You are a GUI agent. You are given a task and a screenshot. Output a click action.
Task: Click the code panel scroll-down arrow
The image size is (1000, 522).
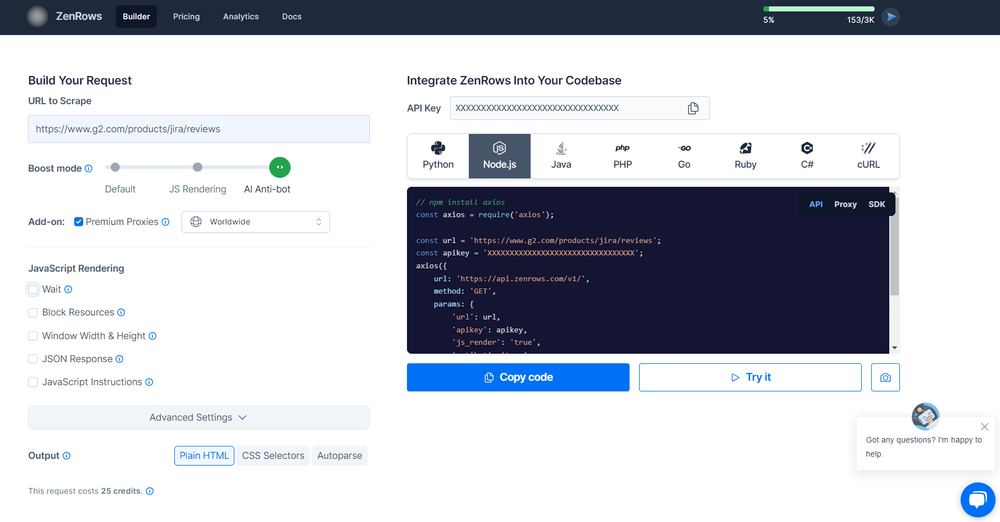coord(894,348)
